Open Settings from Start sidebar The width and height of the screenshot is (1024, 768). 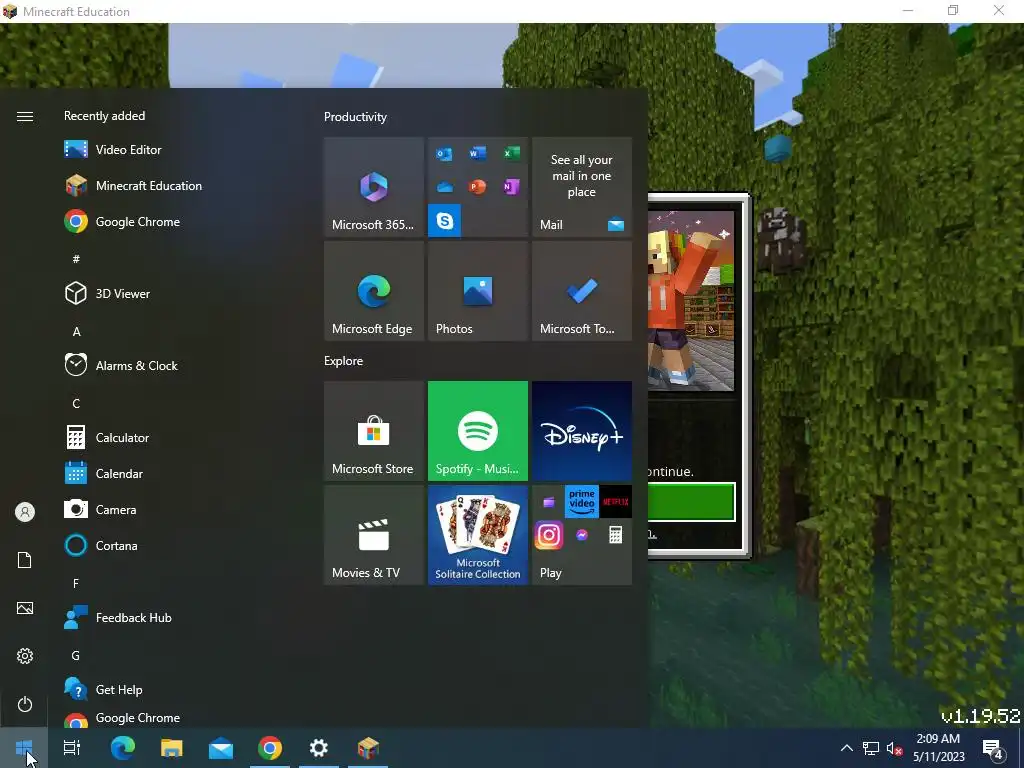click(25, 656)
